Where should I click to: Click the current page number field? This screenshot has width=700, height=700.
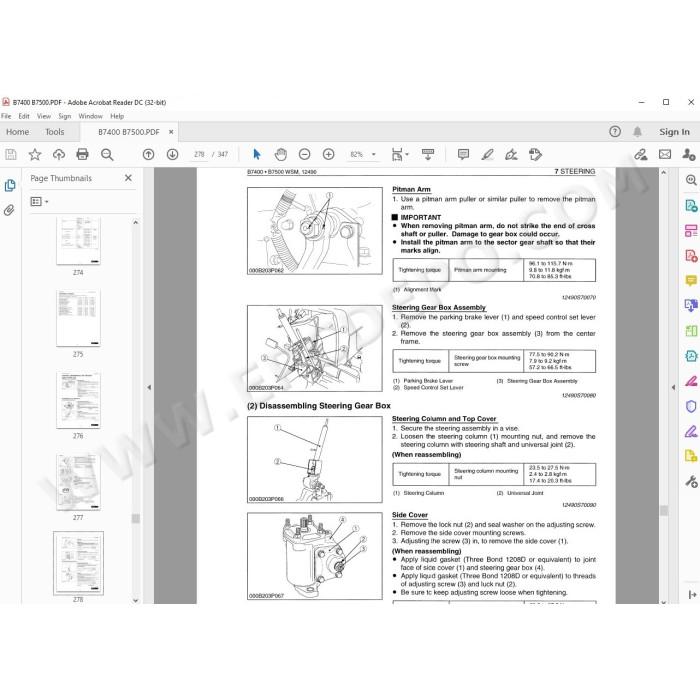(199, 154)
